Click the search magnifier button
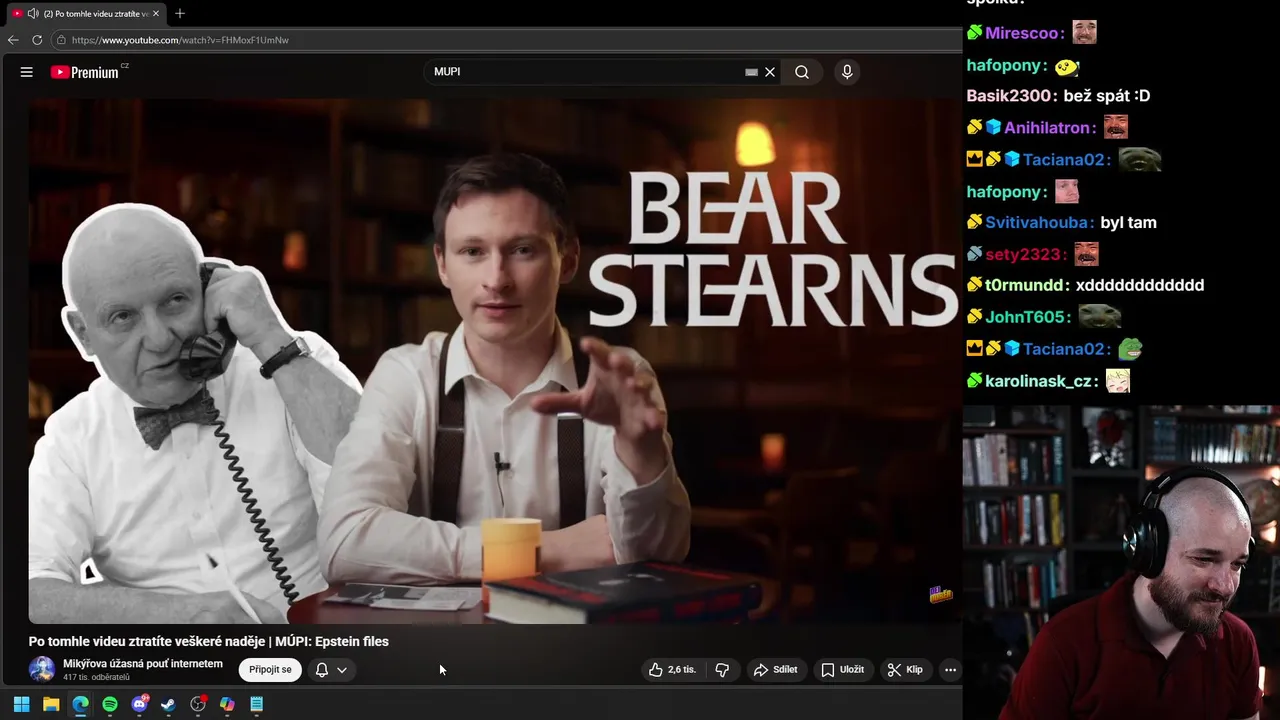The height and width of the screenshot is (720, 1280). point(802,72)
